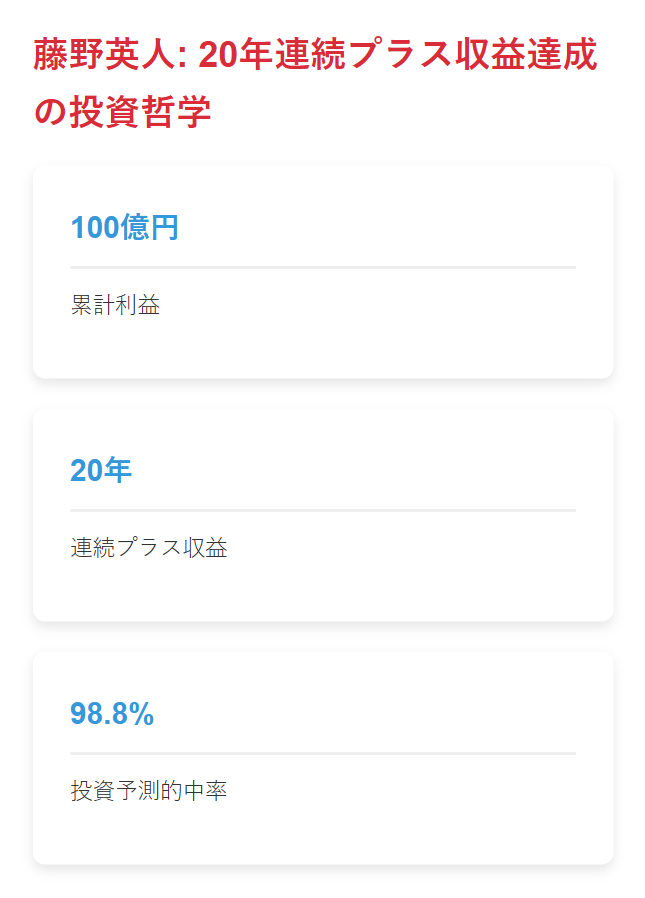Click the divider line under 98.8%
The image size is (645, 898).
click(x=323, y=753)
